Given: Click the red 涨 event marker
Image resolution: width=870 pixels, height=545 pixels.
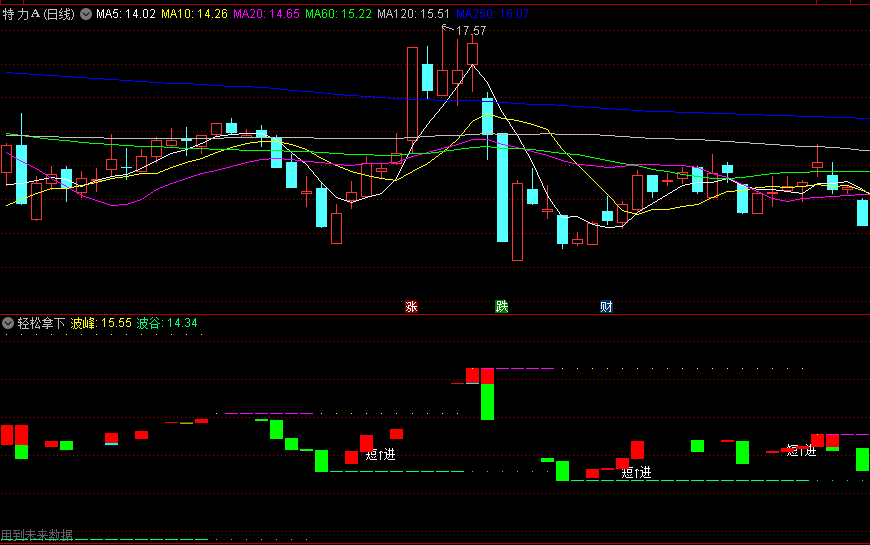Looking at the screenshot, I should click(411, 306).
